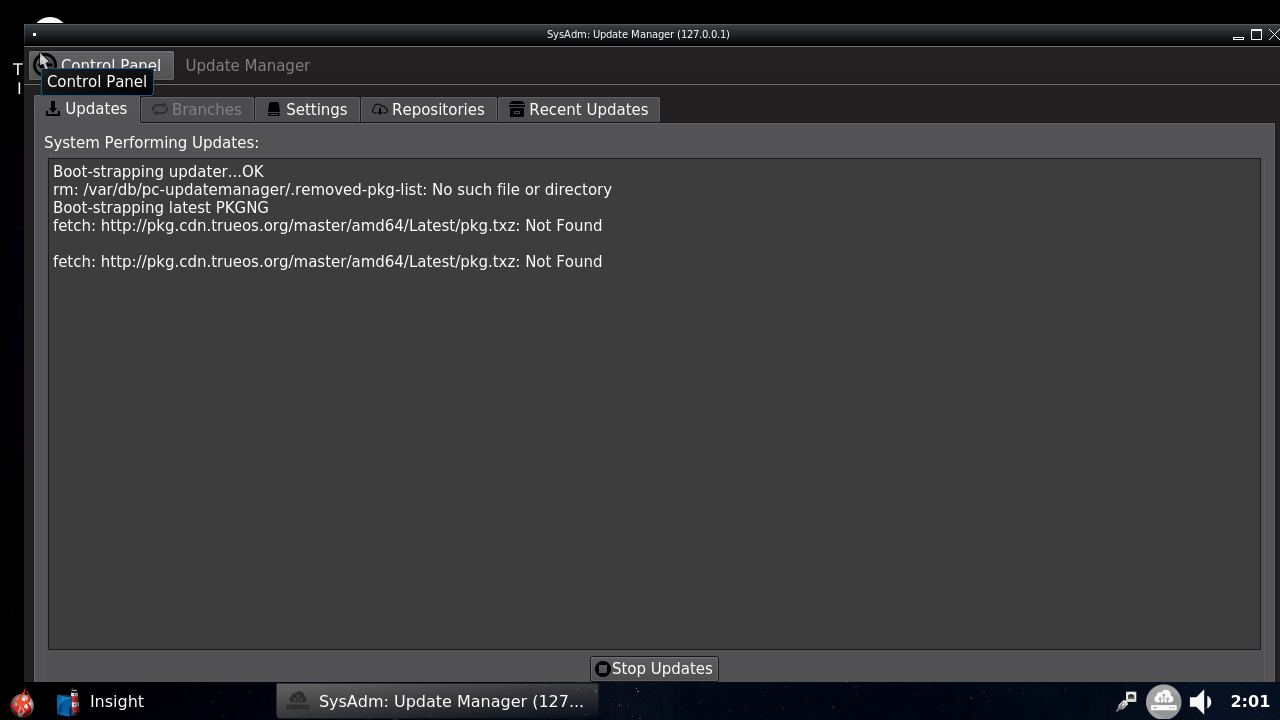
Task: Click the volume speaker icon
Action: pos(1201,702)
